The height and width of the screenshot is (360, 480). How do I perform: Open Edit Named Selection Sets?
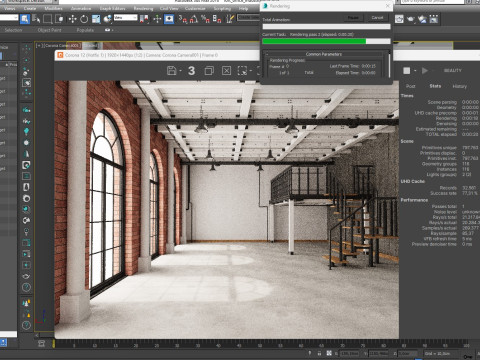pyautogui.click(x=230, y=19)
